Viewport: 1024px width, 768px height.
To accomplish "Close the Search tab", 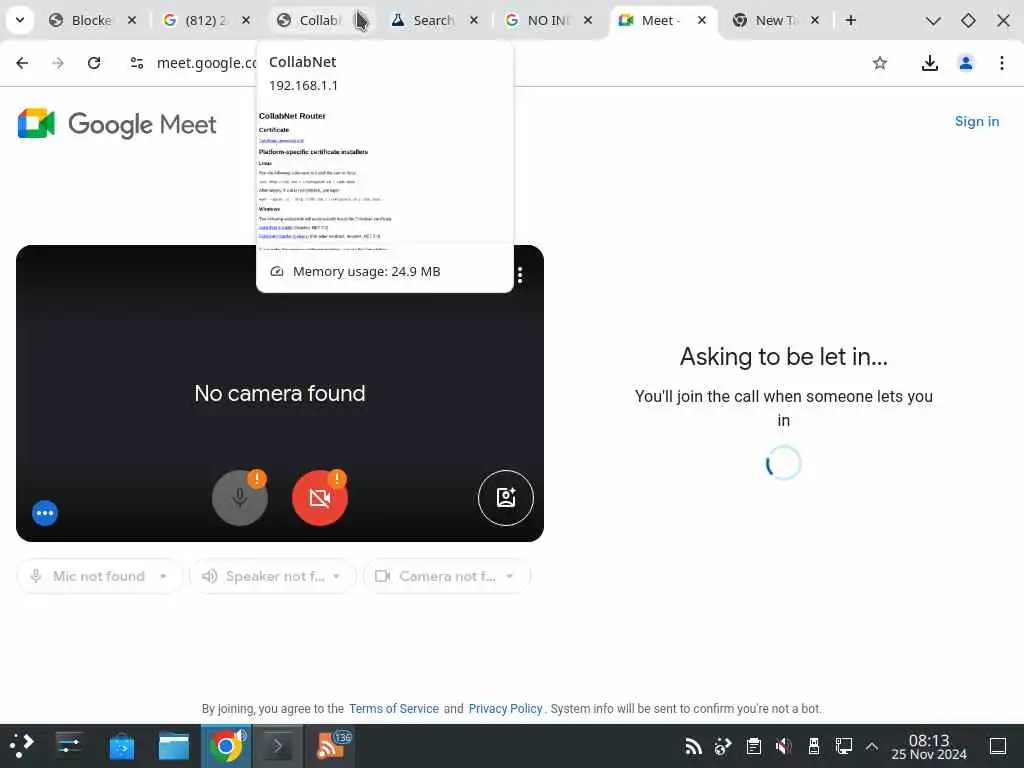I will [x=474, y=20].
